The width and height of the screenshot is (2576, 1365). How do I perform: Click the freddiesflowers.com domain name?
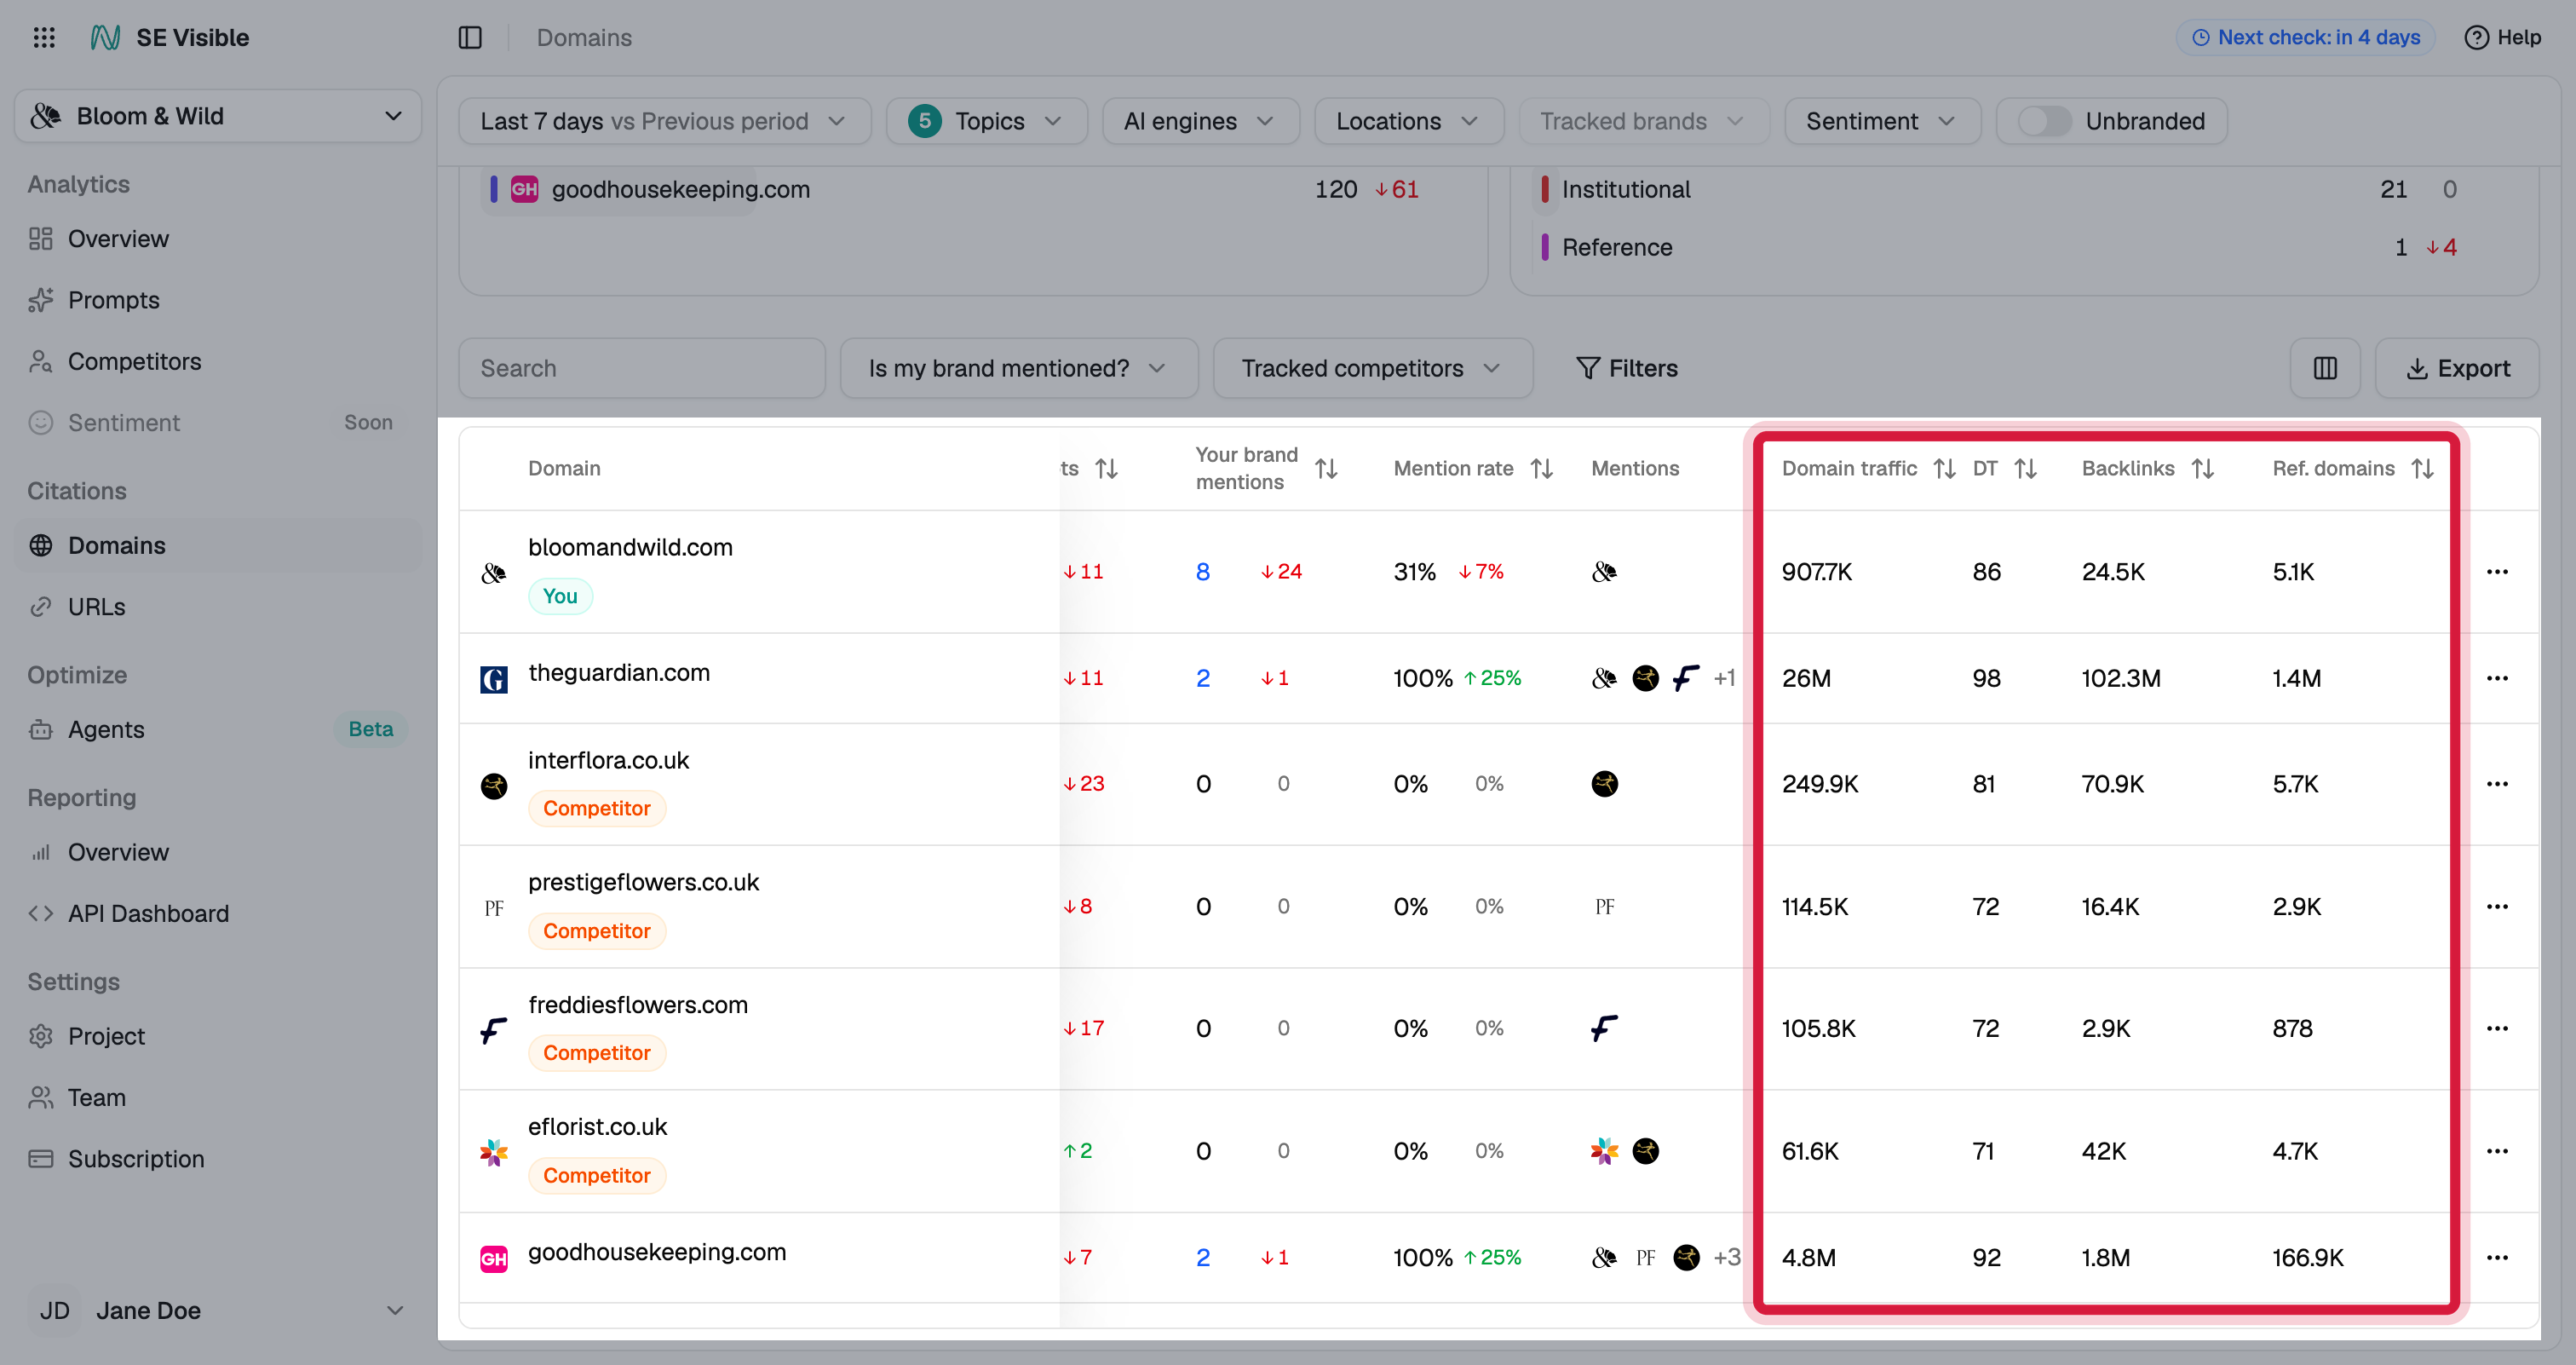pyautogui.click(x=638, y=1005)
